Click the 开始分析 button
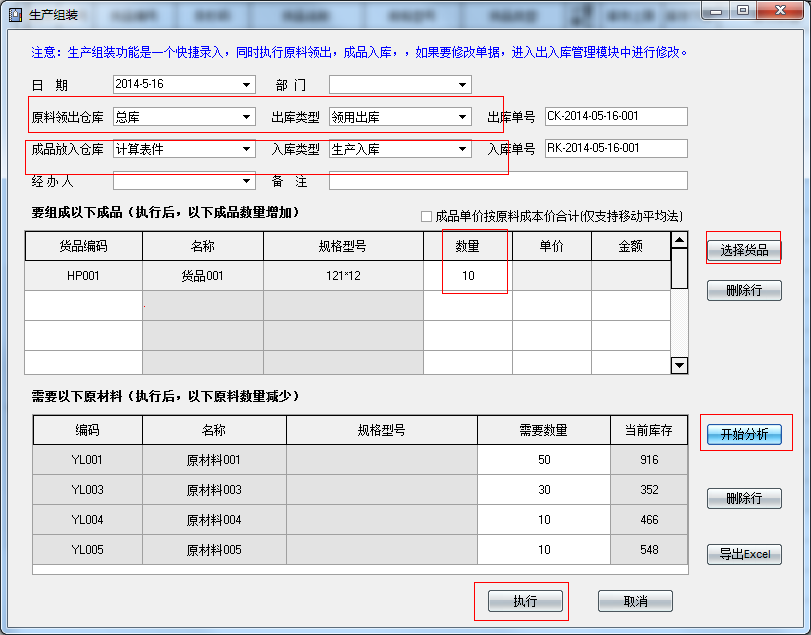 pos(744,434)
